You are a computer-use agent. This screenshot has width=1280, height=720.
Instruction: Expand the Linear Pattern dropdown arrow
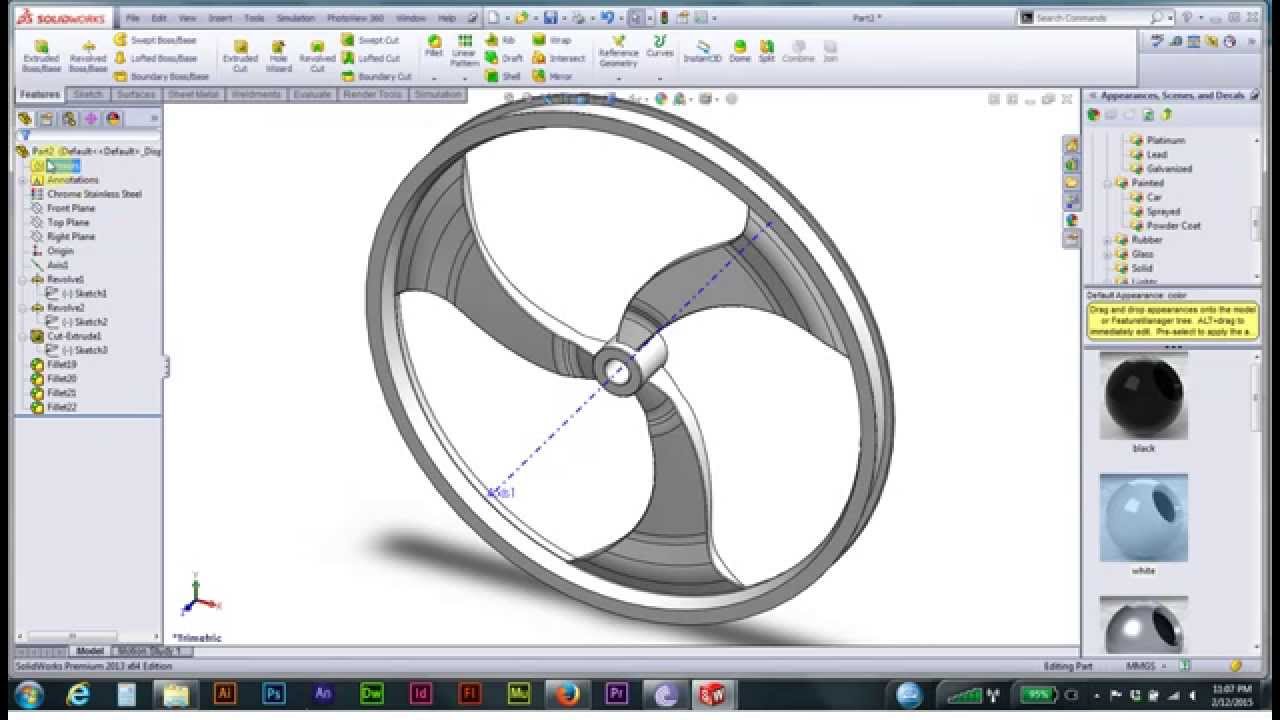click(464, 77)
